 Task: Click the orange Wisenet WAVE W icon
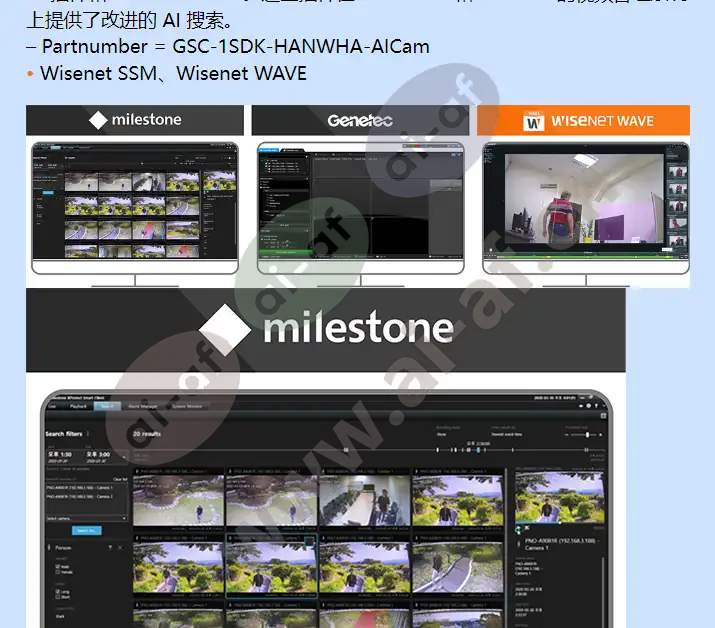[x=534, y=121]
